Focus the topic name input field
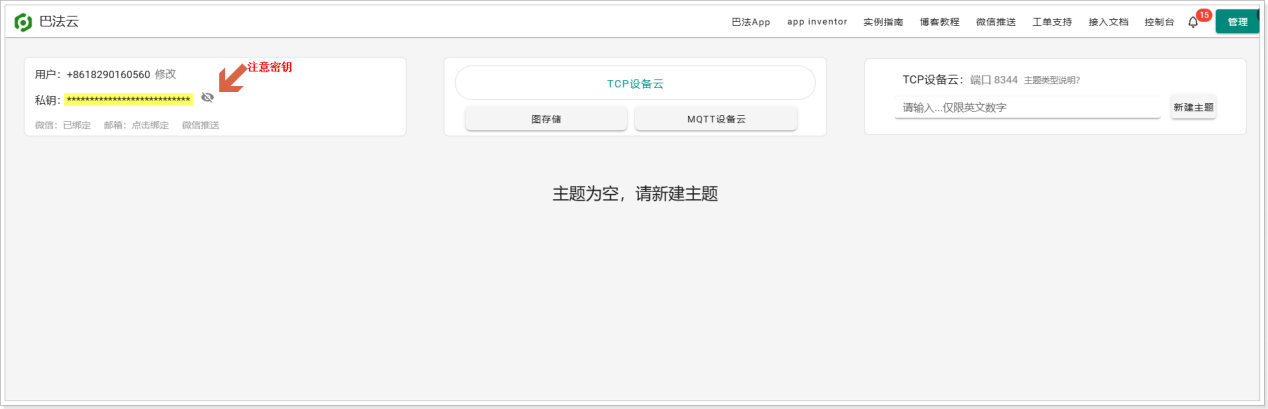 tap(1028, 107)
